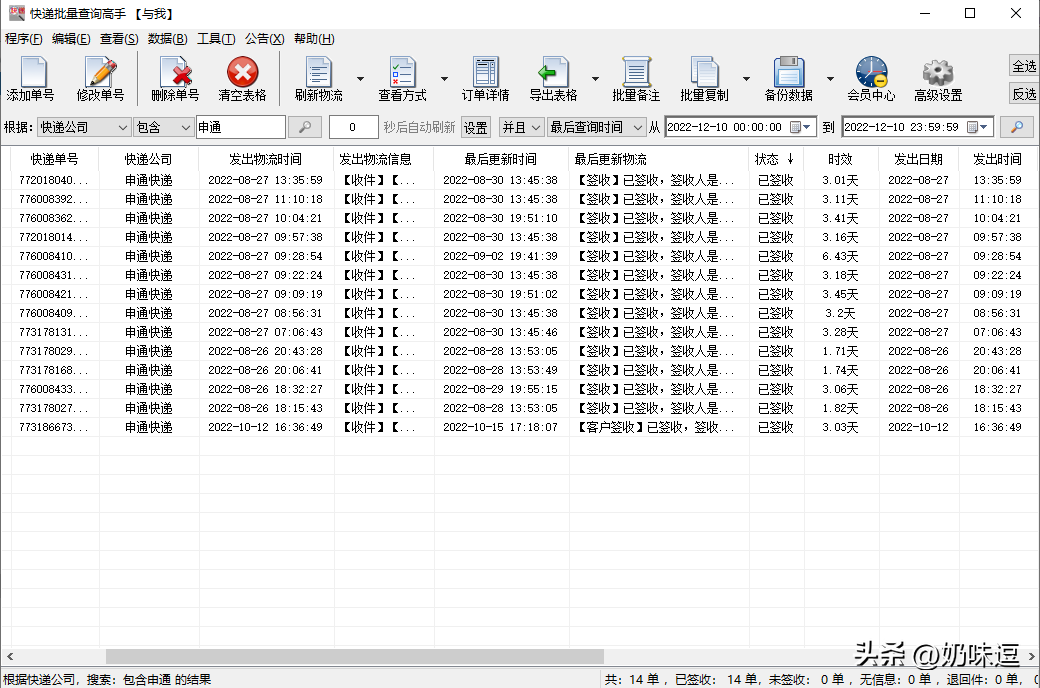Click the 反选 button
The width and height of the screenshot is (1040, 688).
click(x=1024, y=94)
